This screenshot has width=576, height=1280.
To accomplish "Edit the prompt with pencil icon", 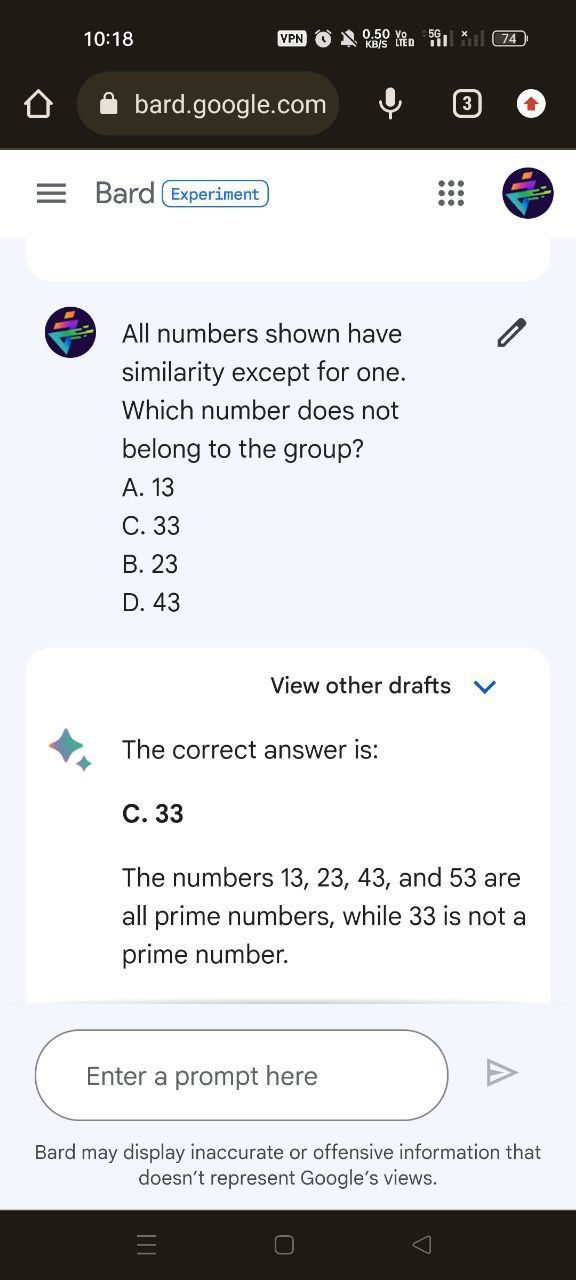I will (x=512, y=333).
